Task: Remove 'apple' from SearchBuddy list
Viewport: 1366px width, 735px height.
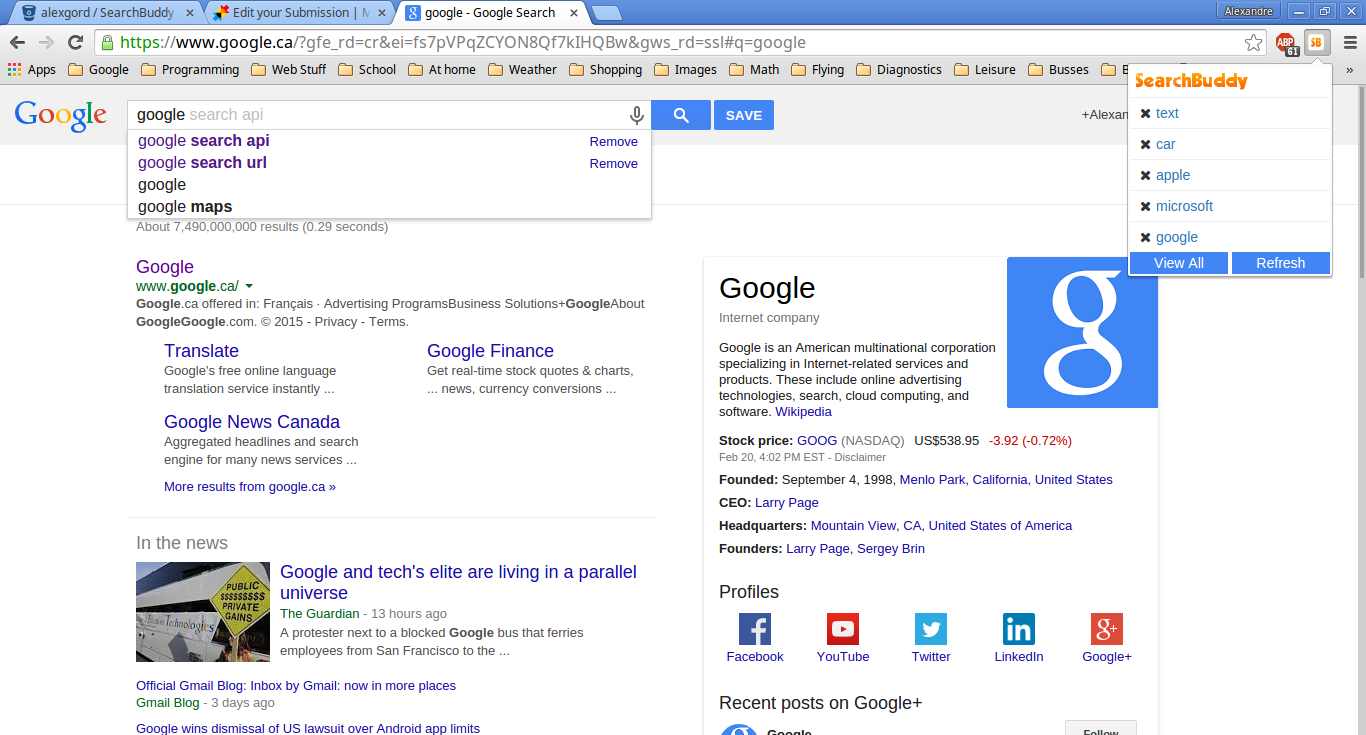Action: tap(1145, 175)
